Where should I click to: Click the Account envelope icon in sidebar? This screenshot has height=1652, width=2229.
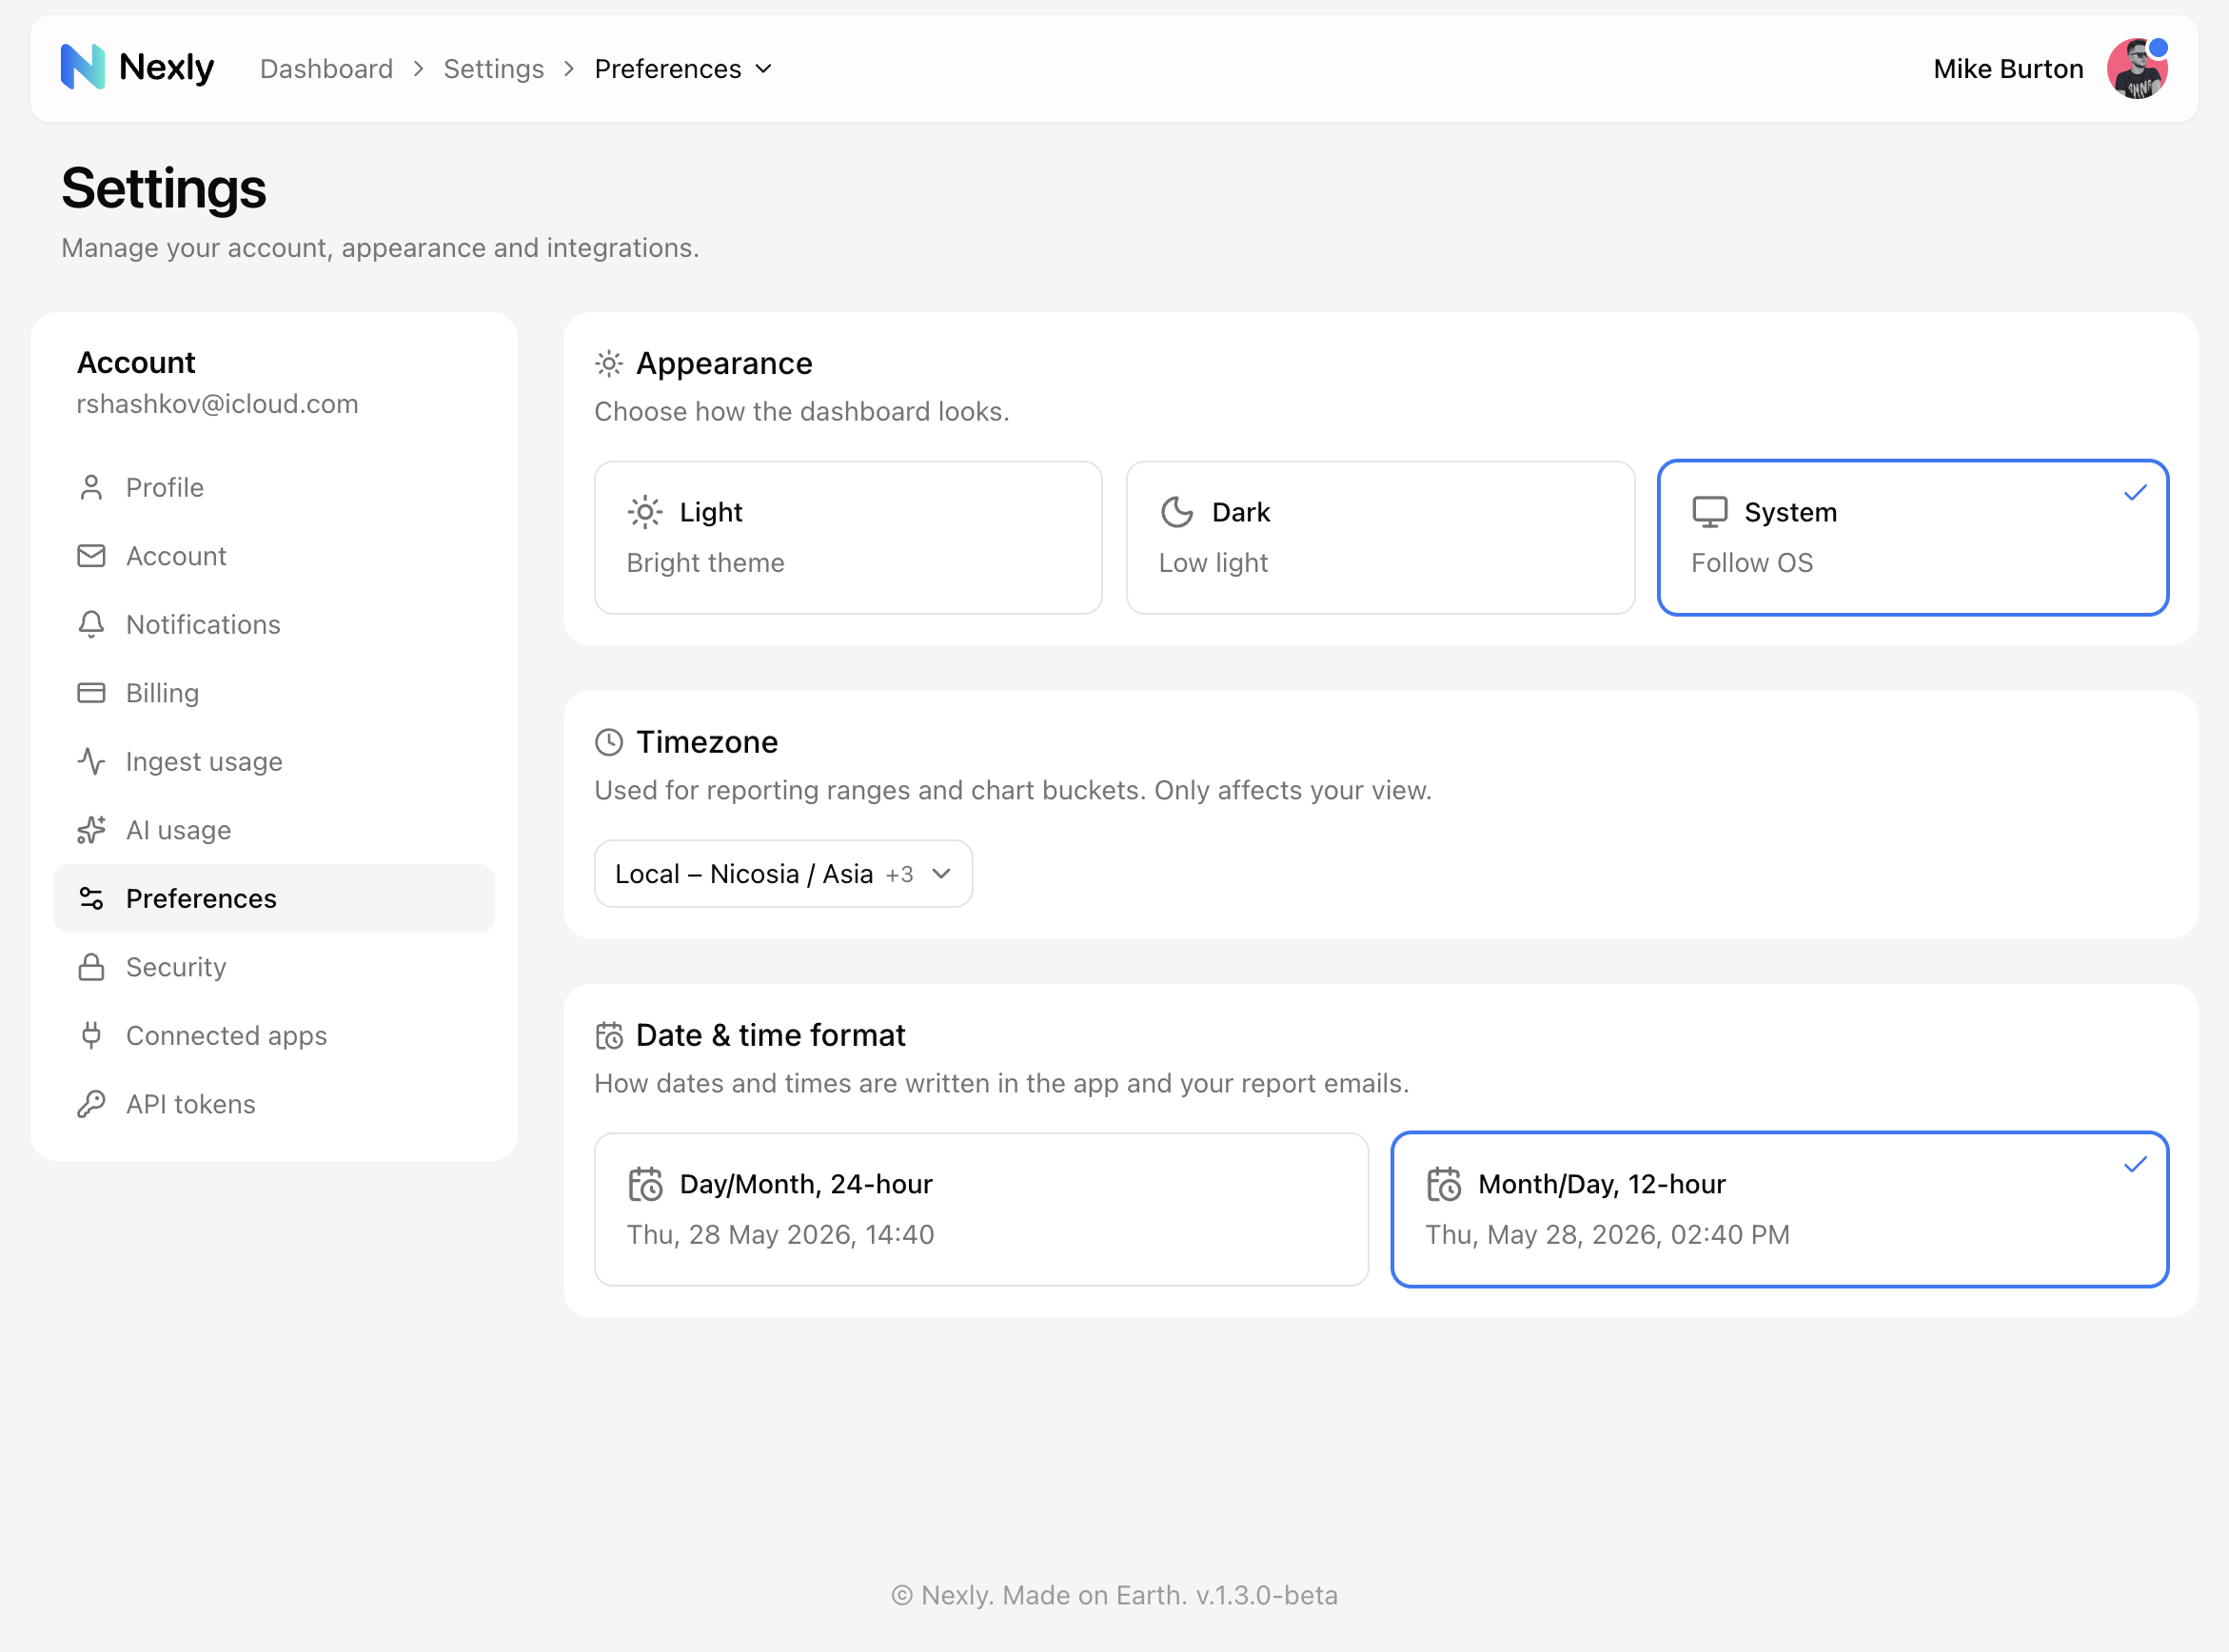pos(91,556)
